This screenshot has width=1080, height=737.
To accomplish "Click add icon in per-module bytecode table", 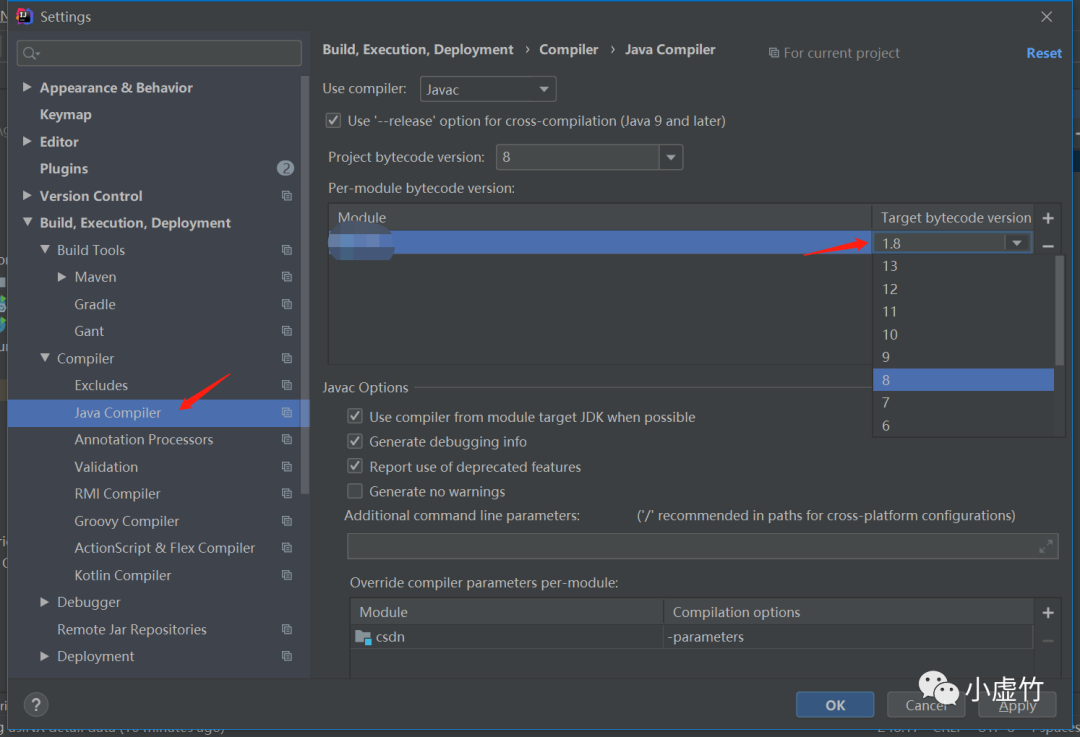I will tap(1048, 218).
